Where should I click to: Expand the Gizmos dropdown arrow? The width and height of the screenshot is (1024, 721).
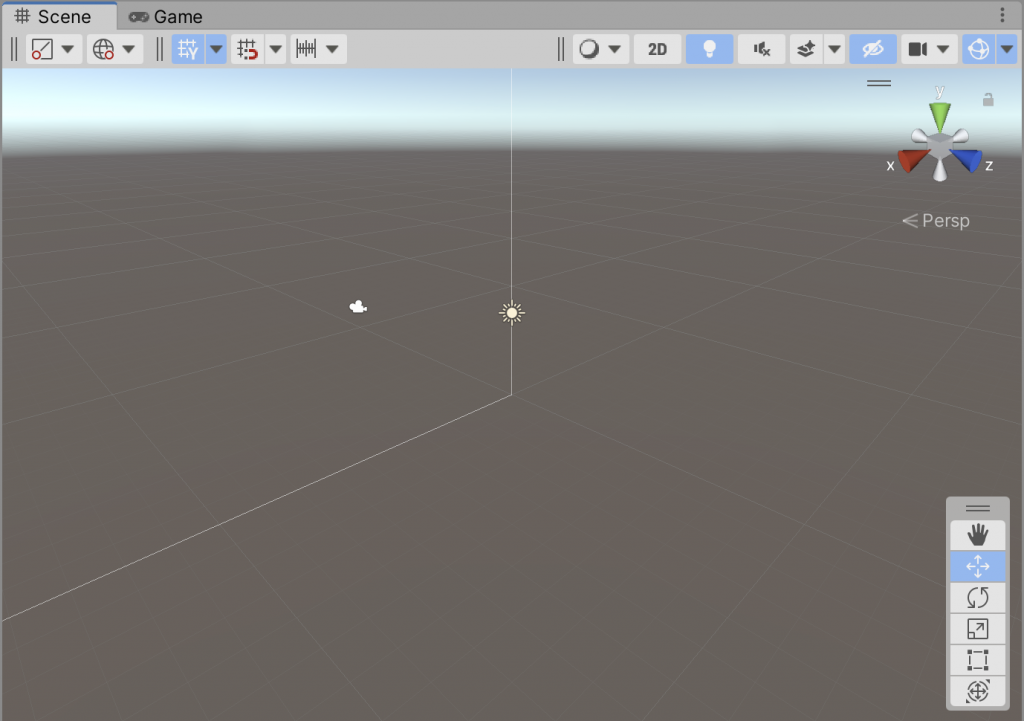click(x=1005, y=49)
